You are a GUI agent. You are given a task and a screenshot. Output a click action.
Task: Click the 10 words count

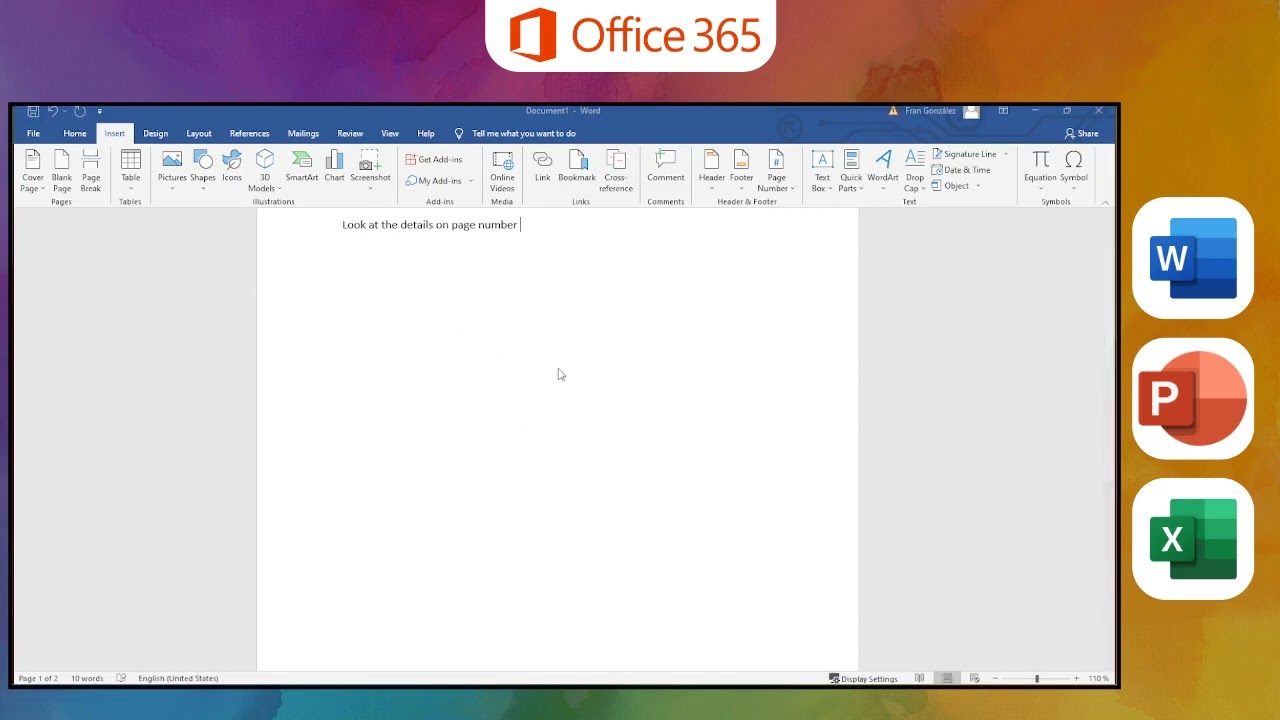click(x=87, y=678)
